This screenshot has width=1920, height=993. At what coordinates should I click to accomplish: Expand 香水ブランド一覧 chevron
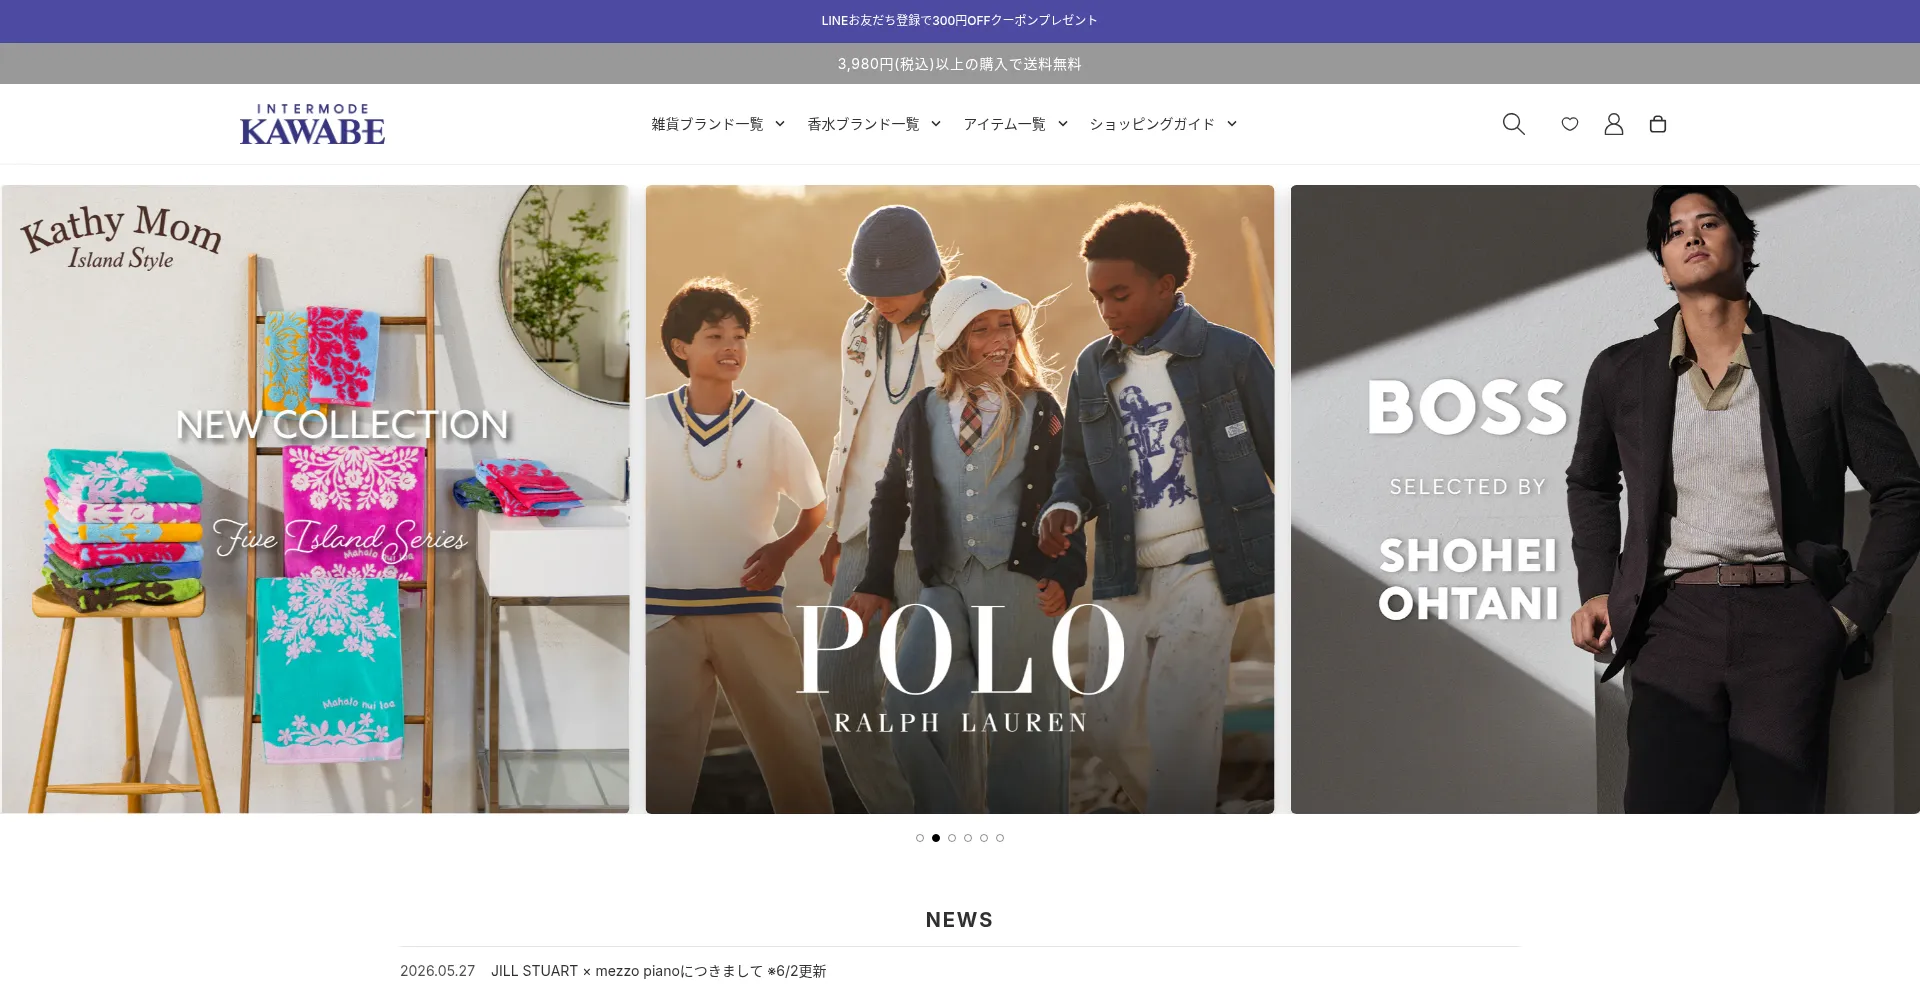pos(936,124)
